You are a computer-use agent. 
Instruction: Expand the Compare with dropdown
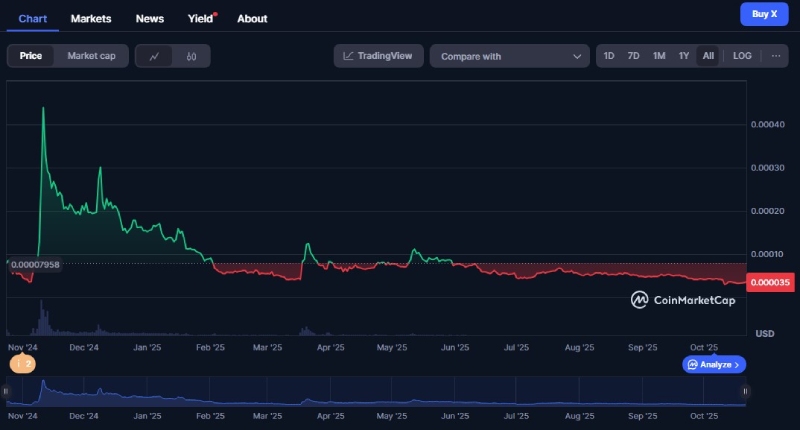point(510,56)
